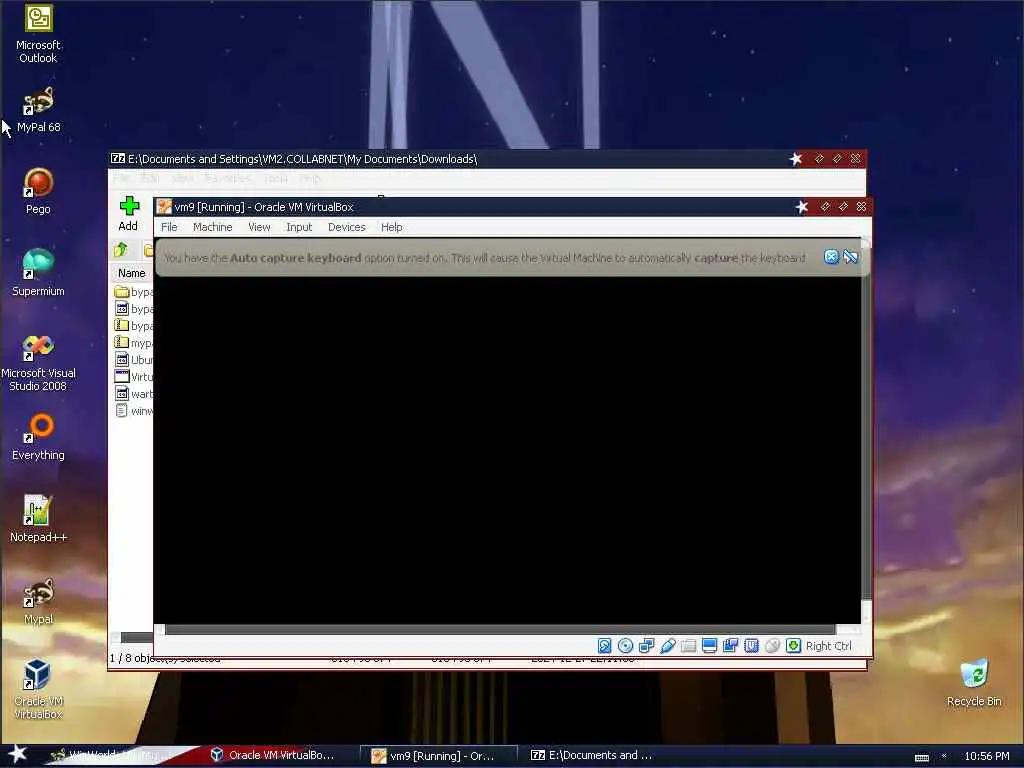Click the star button on 7-Zip title bar
Image resolution: width=1024 pixels, height=768 pixels.
pos(795,159)
